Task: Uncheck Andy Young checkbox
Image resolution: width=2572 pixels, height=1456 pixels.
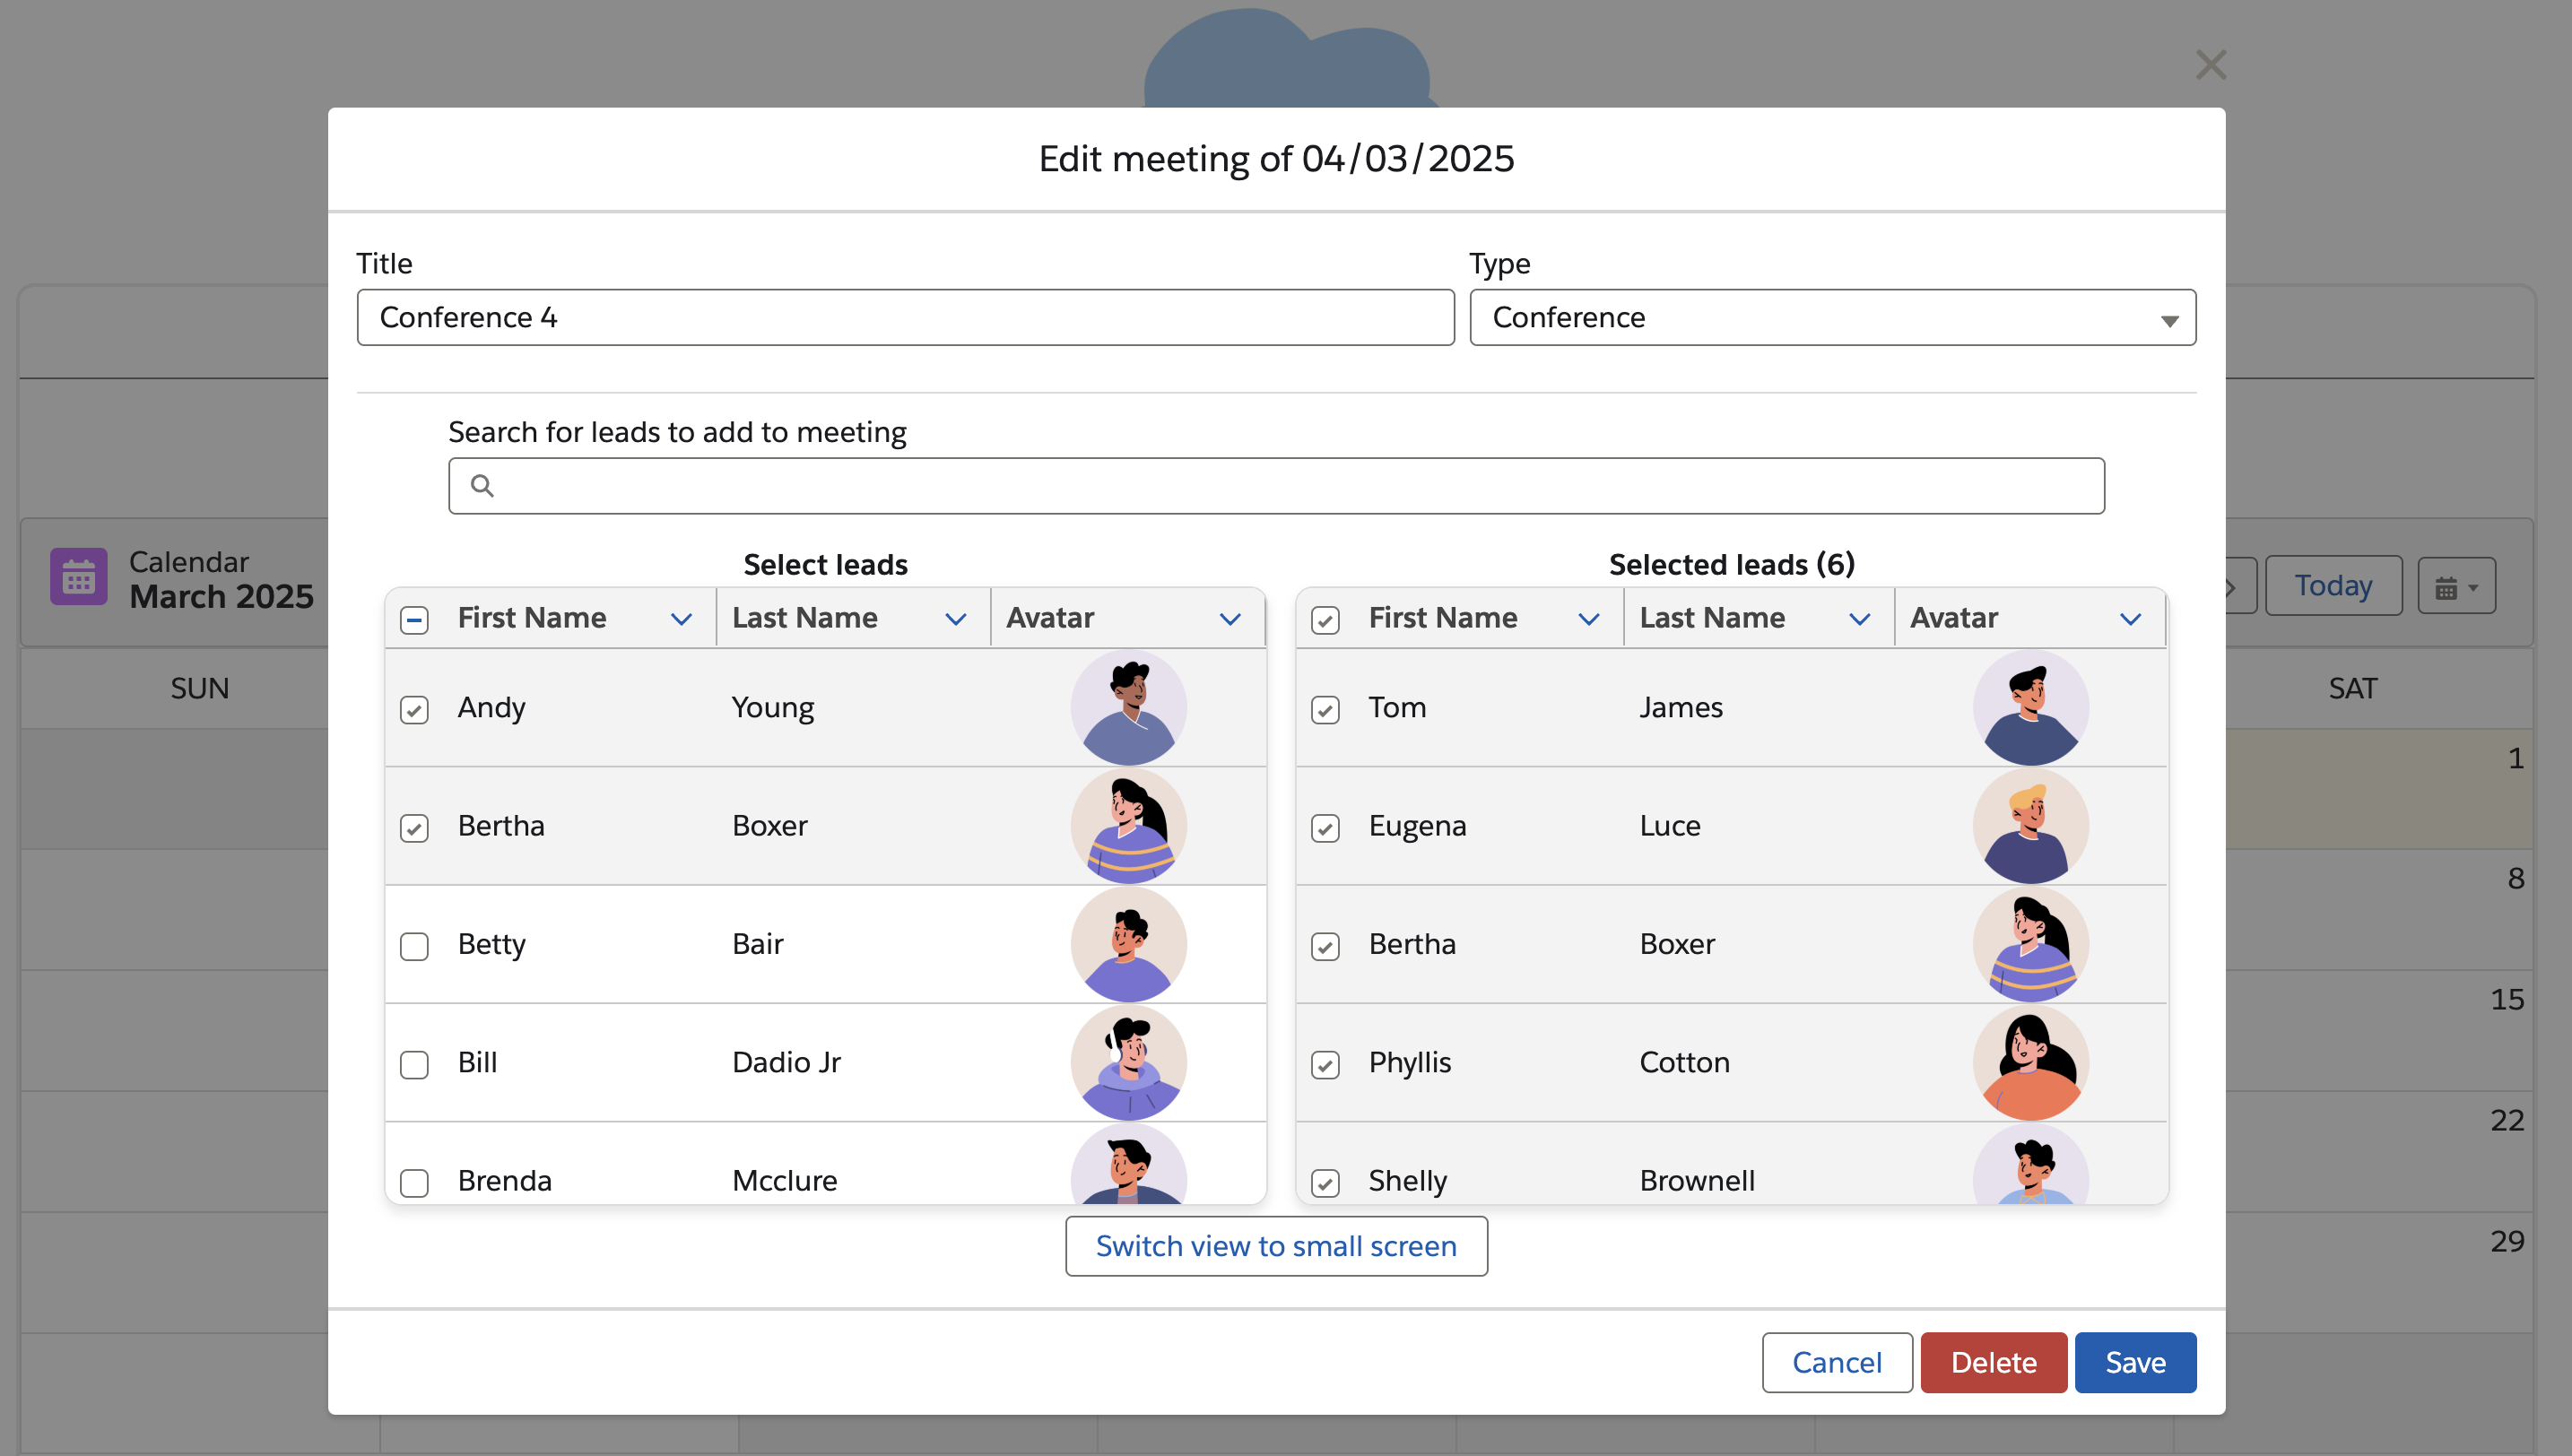Action: [x=414, y=710]
